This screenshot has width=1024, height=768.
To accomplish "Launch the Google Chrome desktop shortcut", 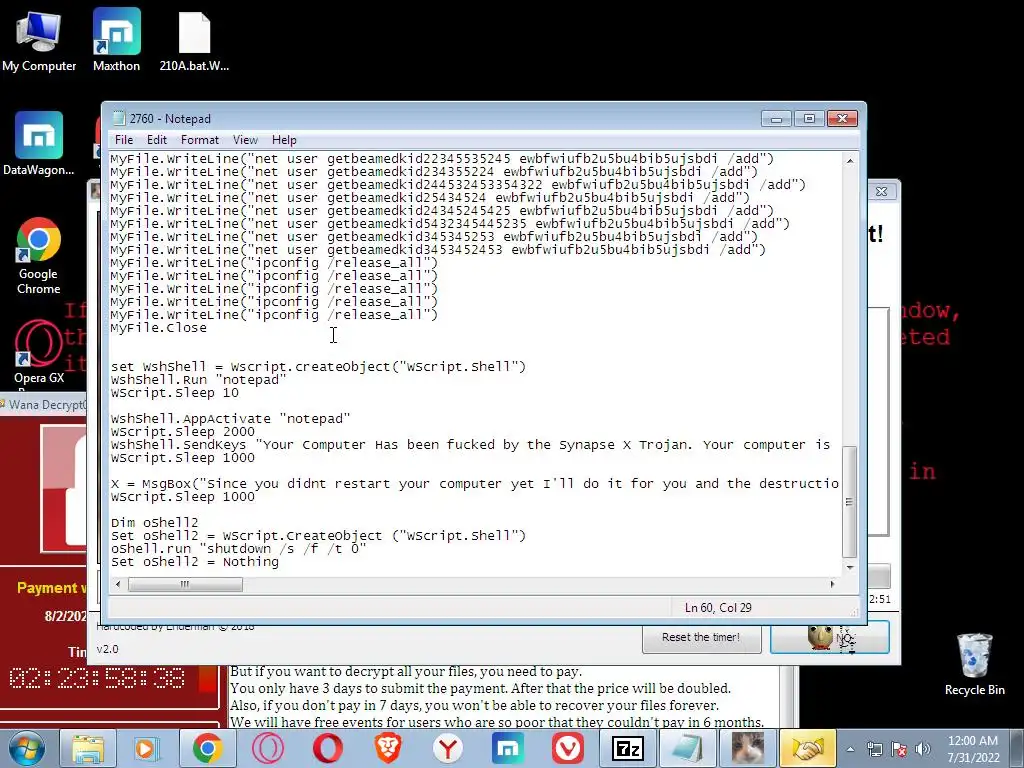I will (x=39, y=256).
